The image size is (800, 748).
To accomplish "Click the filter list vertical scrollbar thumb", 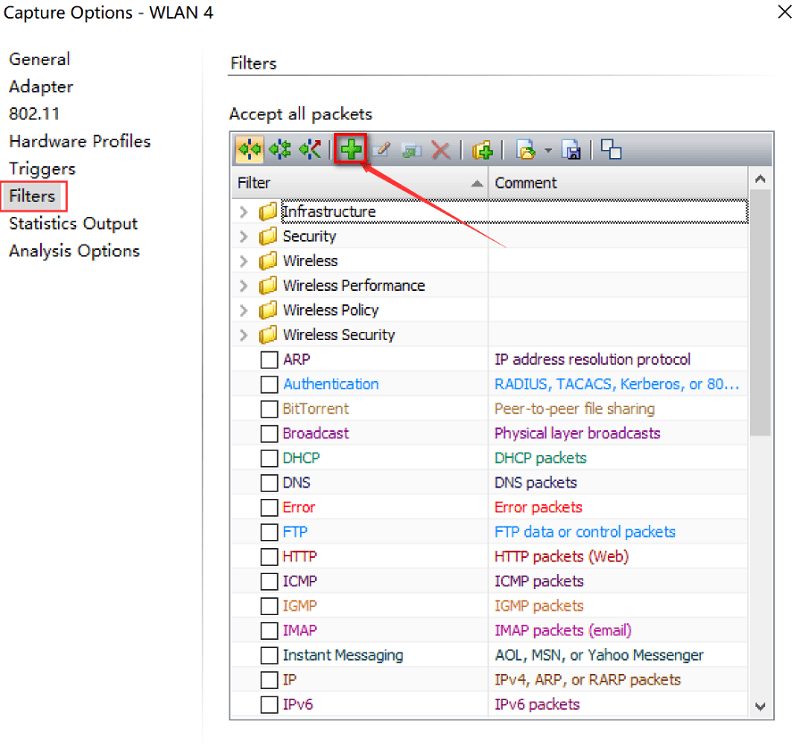I will (760, 312).
